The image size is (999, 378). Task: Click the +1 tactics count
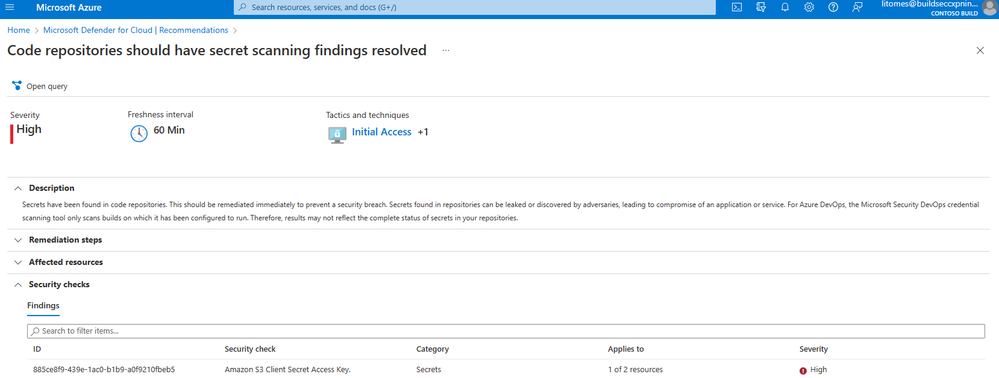tap(423, 132)
